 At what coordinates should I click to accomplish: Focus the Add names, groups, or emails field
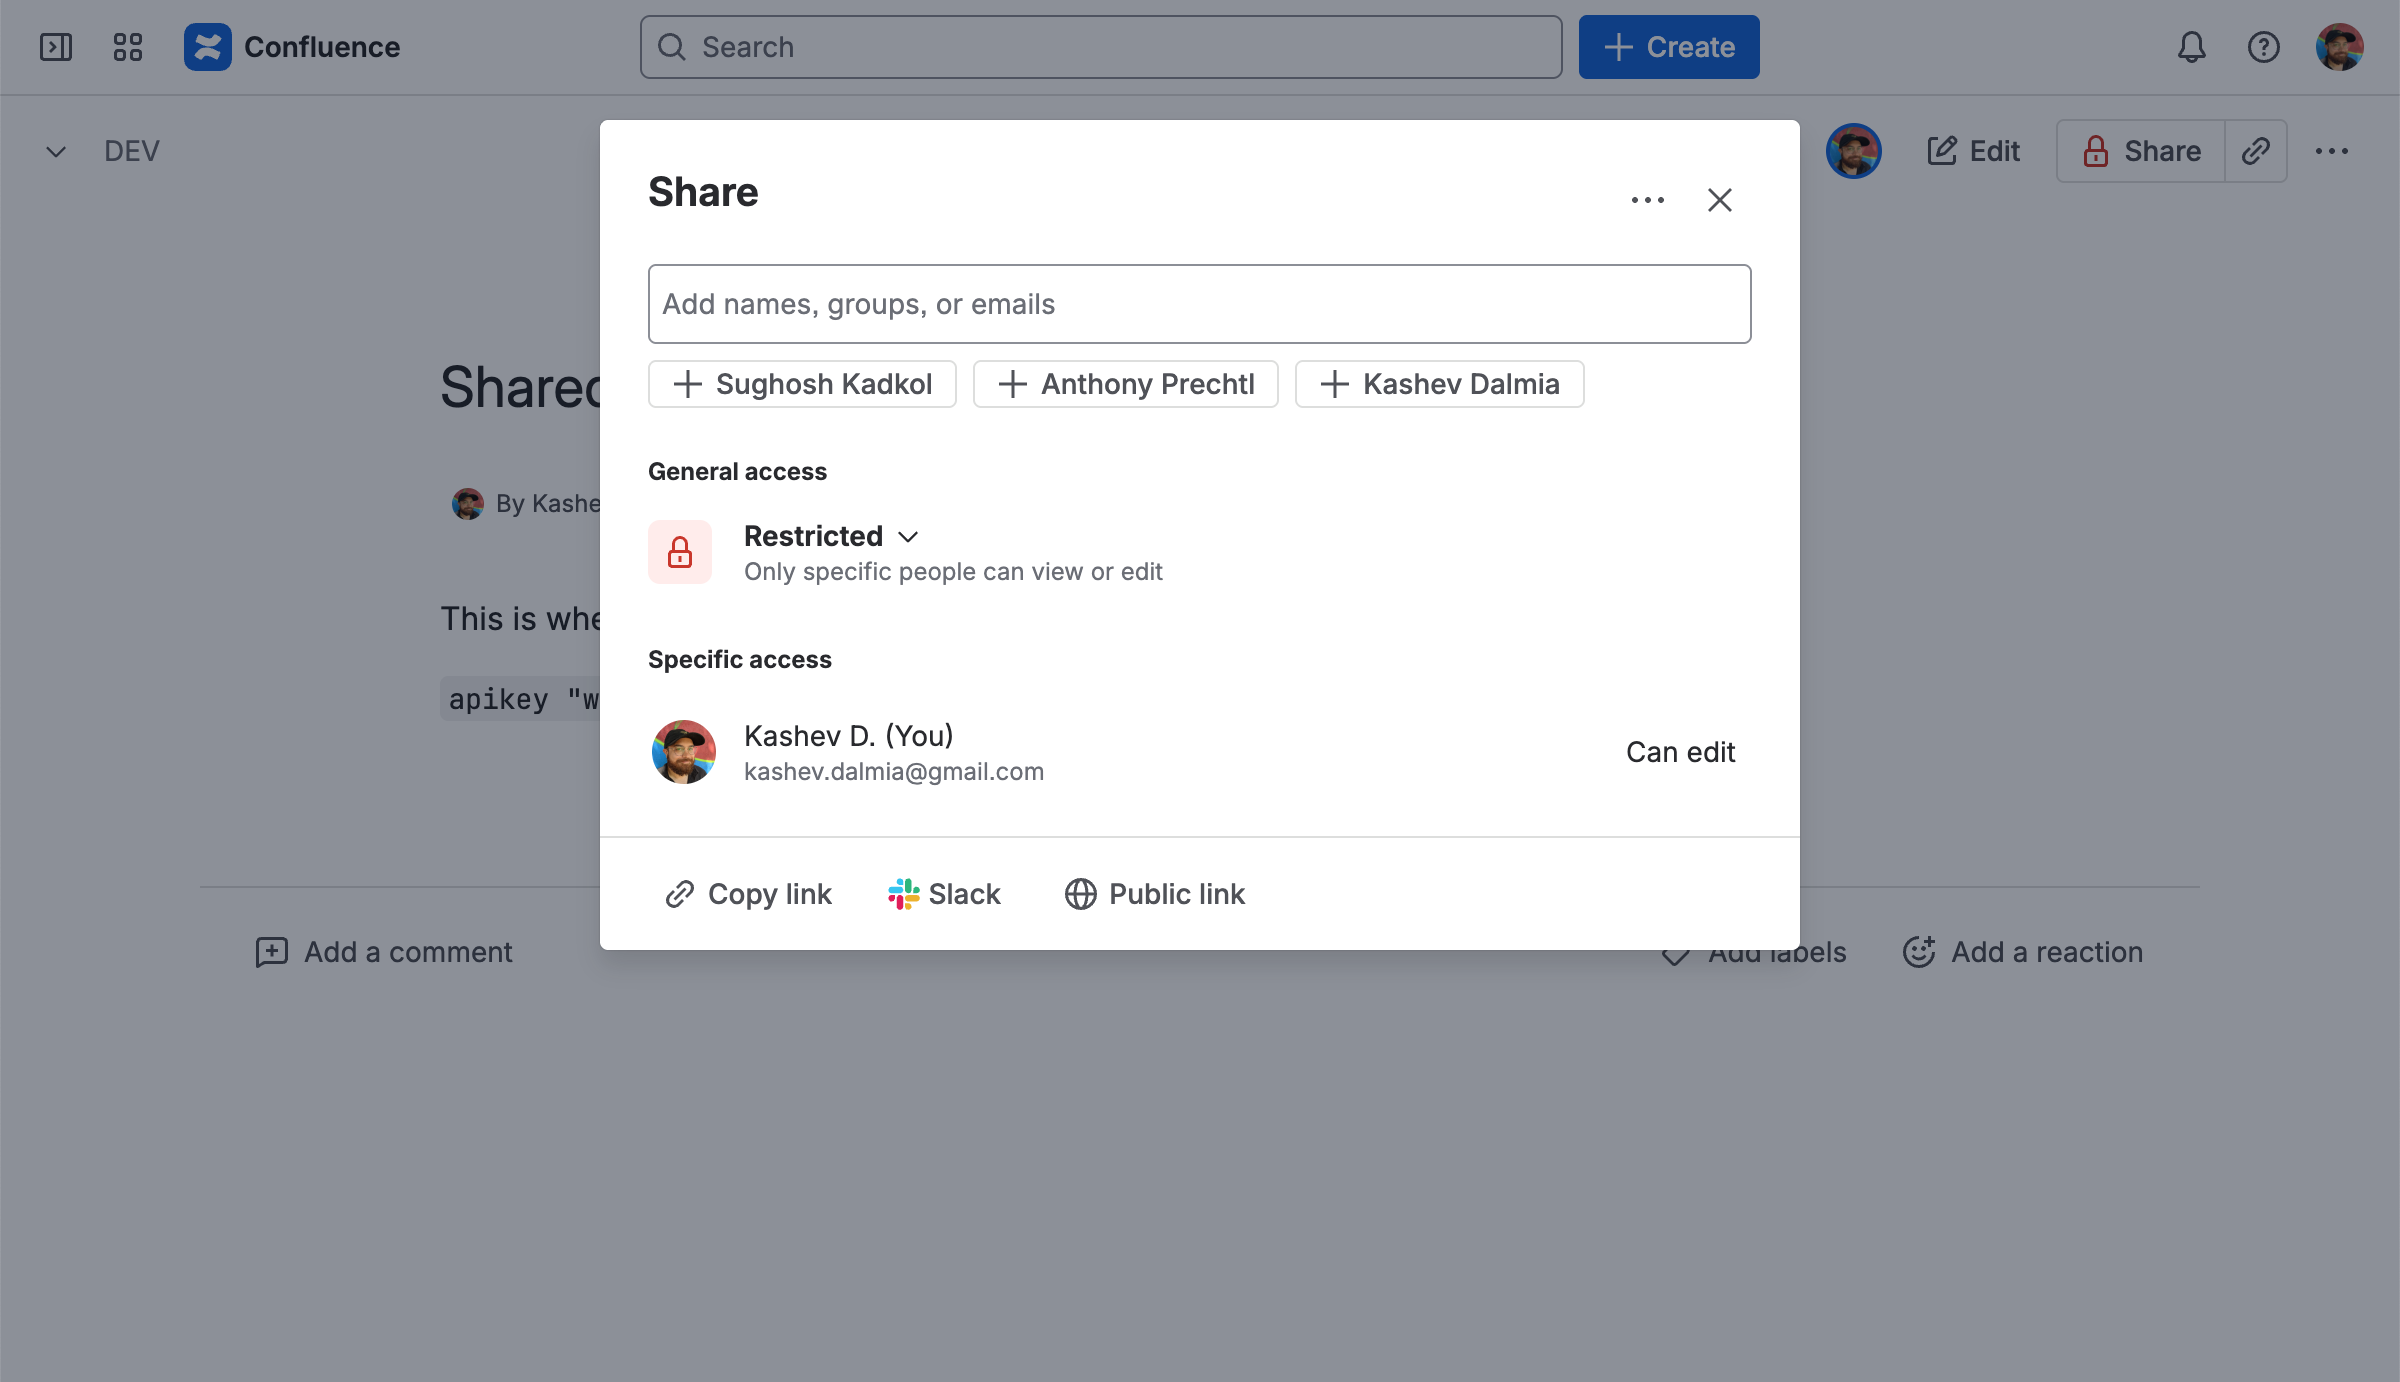pyautogui.click(x=1199, y=304)
